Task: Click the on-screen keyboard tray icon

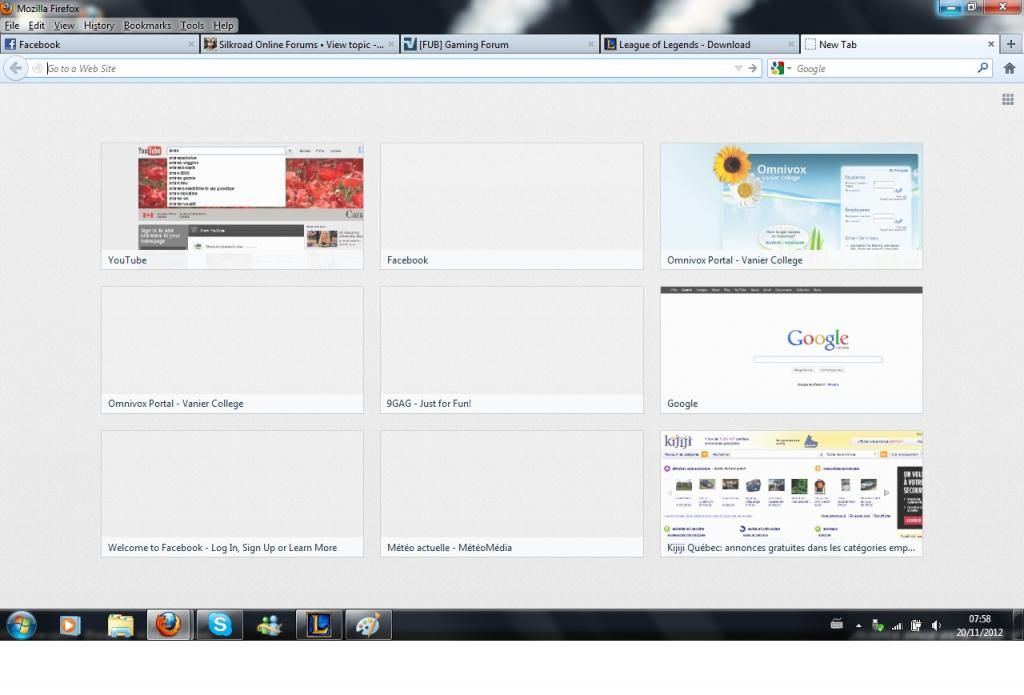Action: [x=837, y=624]
